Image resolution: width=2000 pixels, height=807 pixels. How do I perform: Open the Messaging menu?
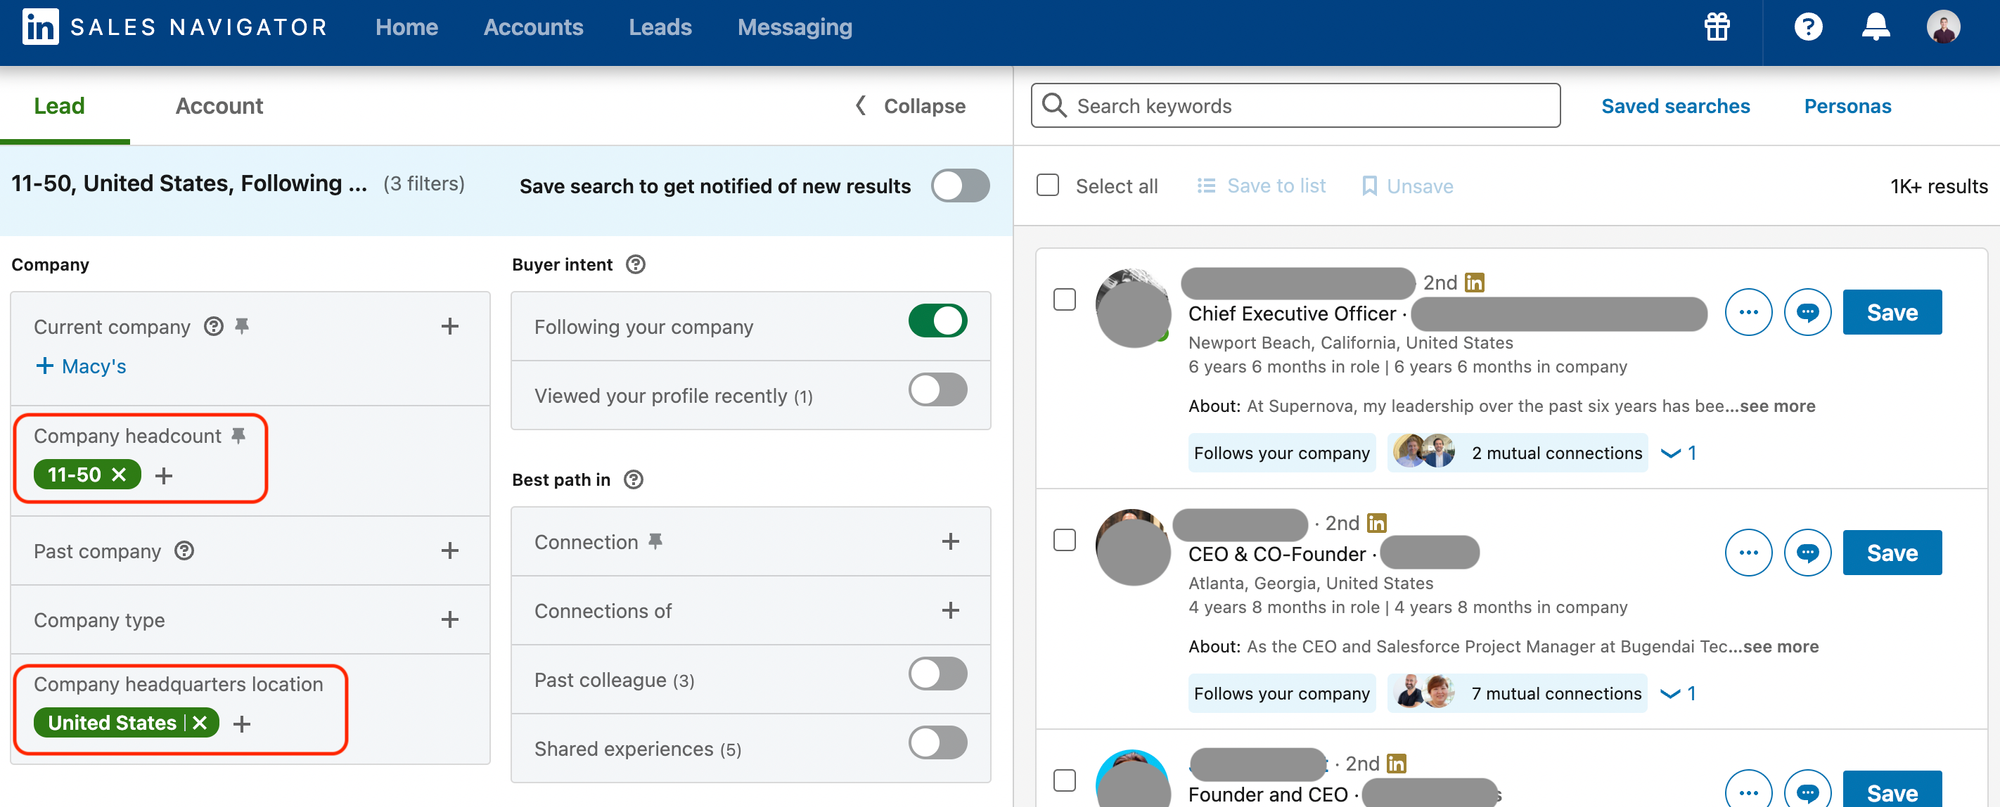(795, 27)
